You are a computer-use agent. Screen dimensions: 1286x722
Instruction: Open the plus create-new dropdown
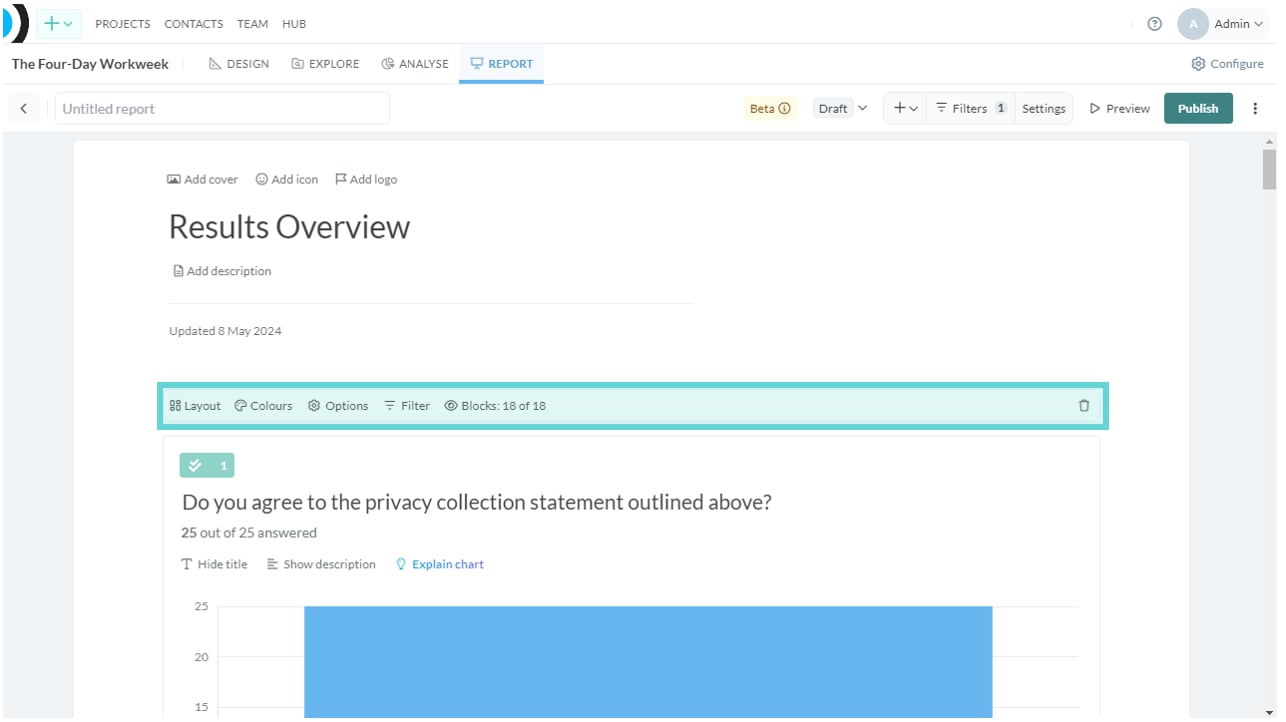[58, 24]
